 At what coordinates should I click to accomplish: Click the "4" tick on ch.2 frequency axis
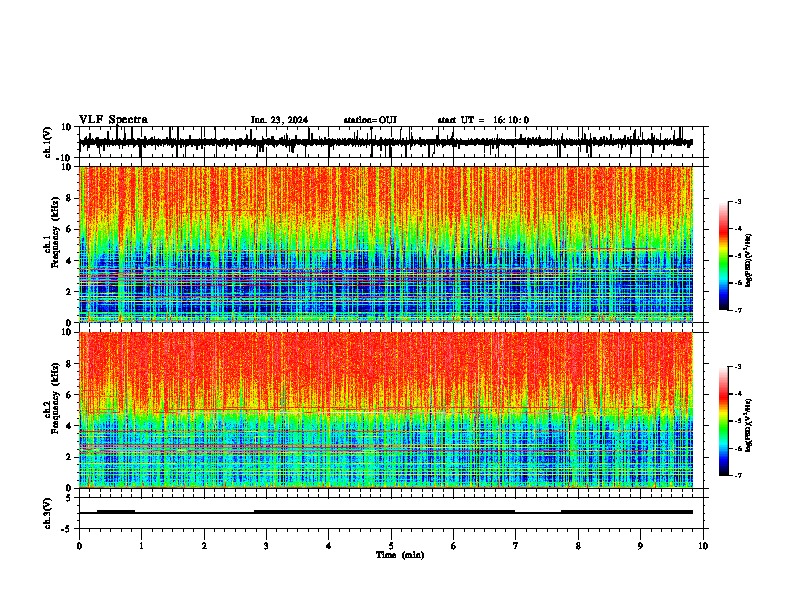coord(70,426)
